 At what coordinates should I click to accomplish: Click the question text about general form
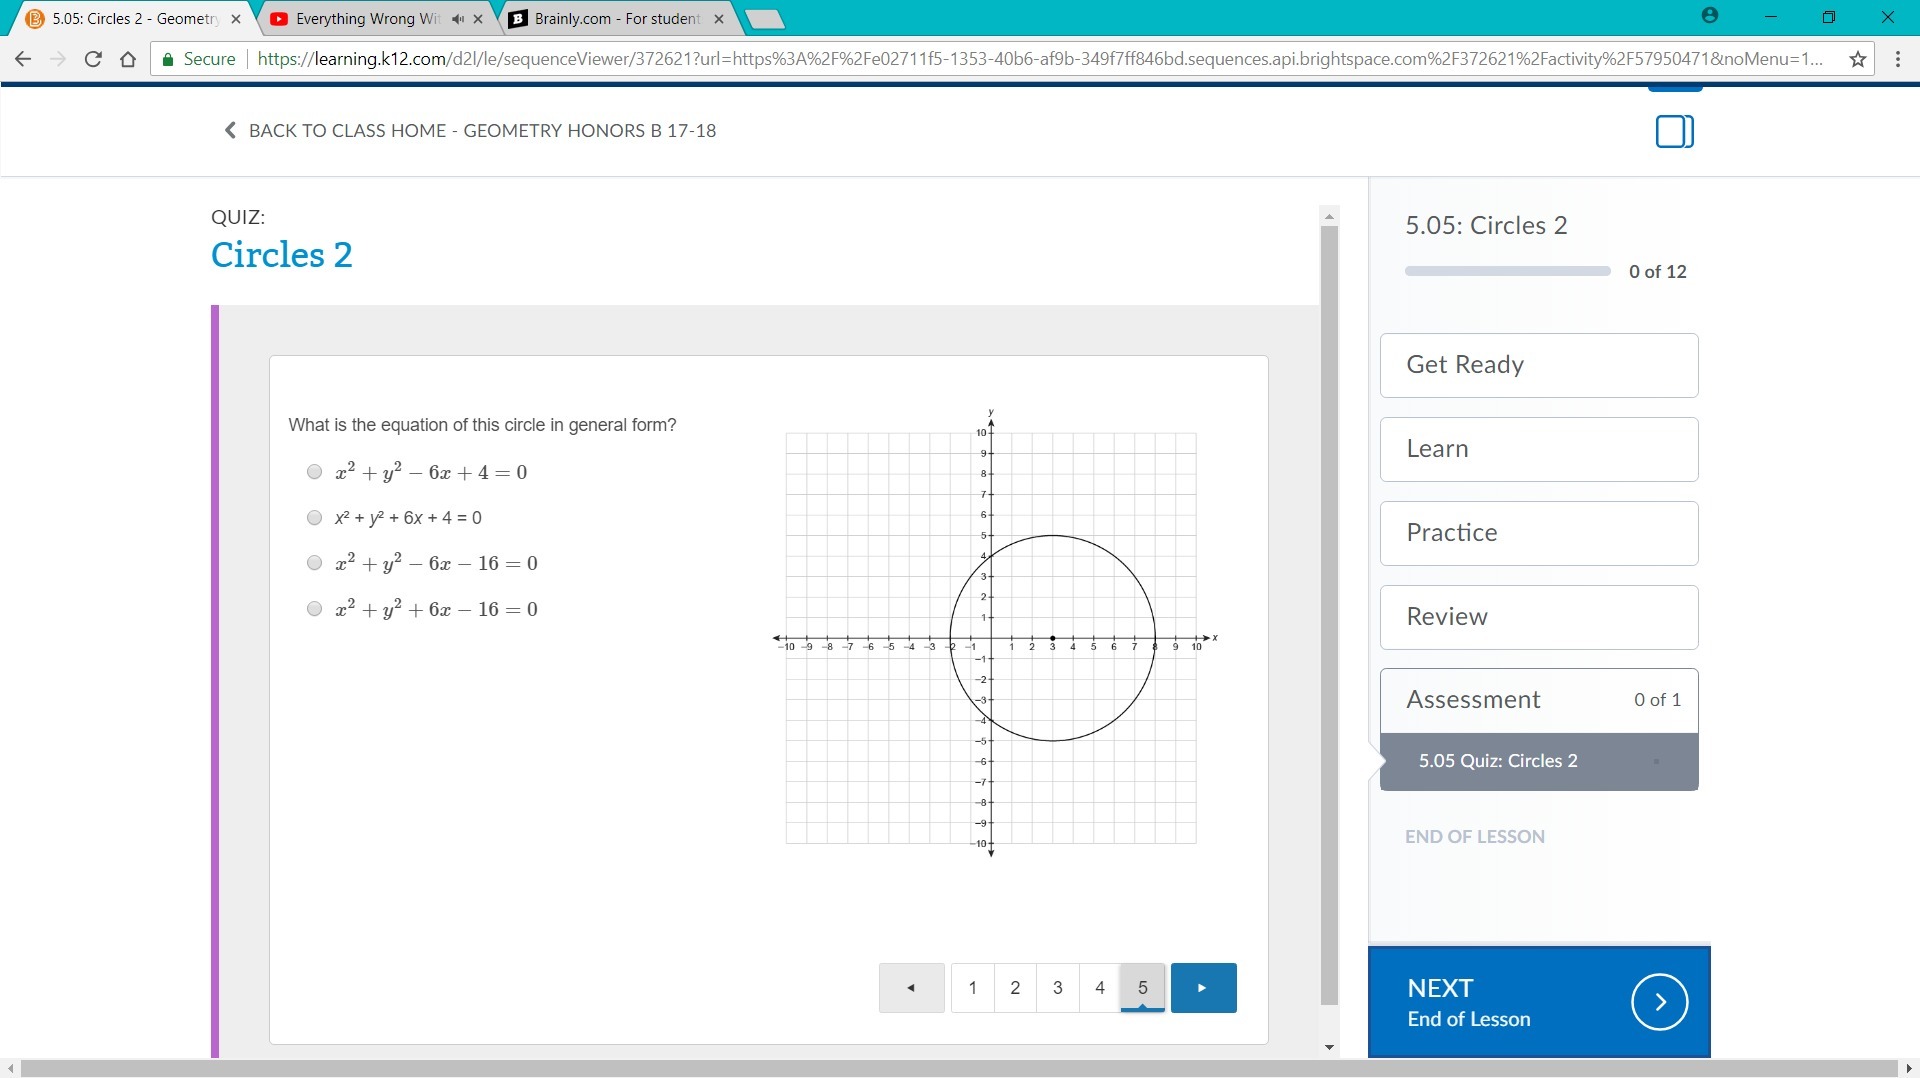483,425
